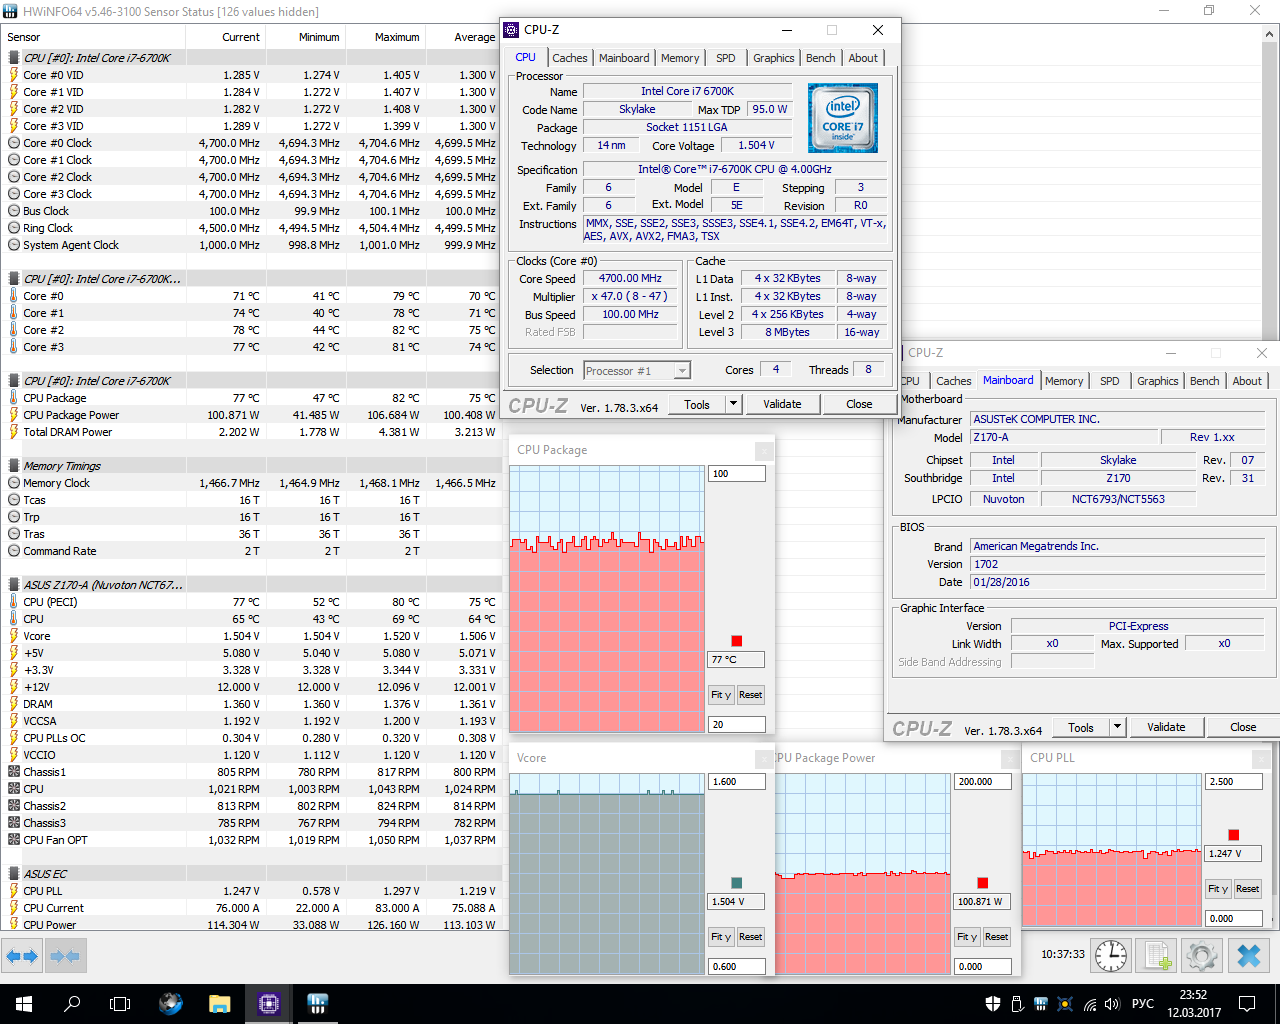Switch input language via РУС indicator
The width and height of the screenshot is (1280, 1024).
click(x=1142, y=1004)
